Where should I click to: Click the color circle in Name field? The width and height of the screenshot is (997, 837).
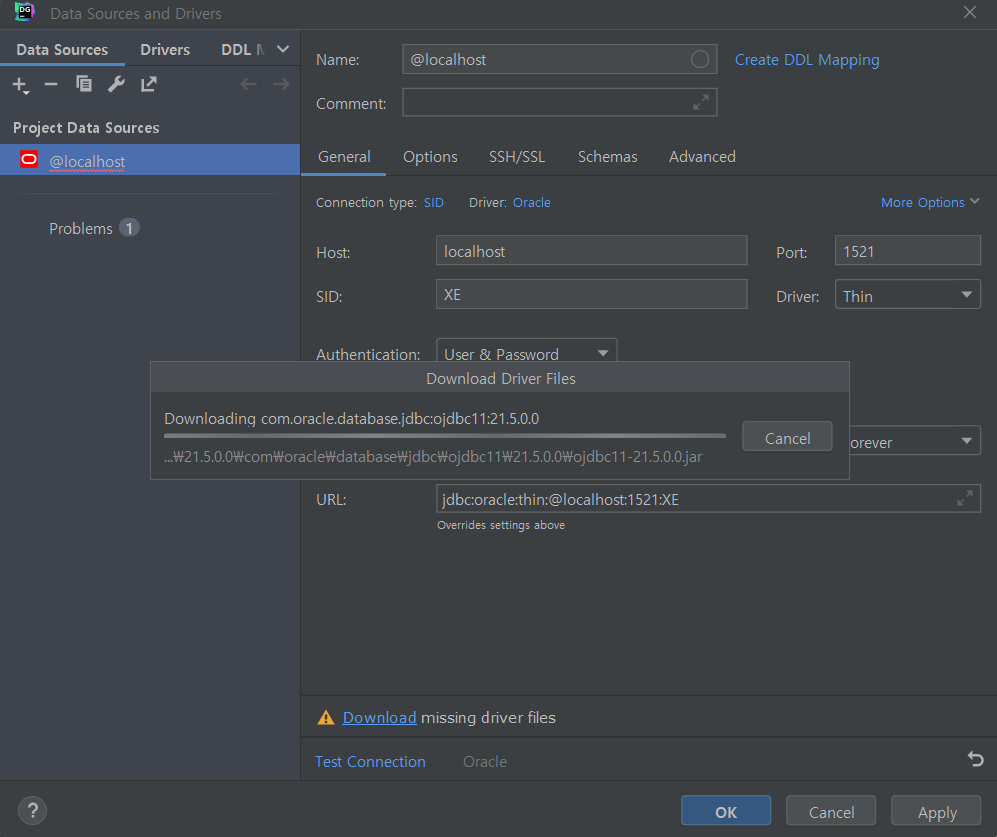tap(699, 59)
